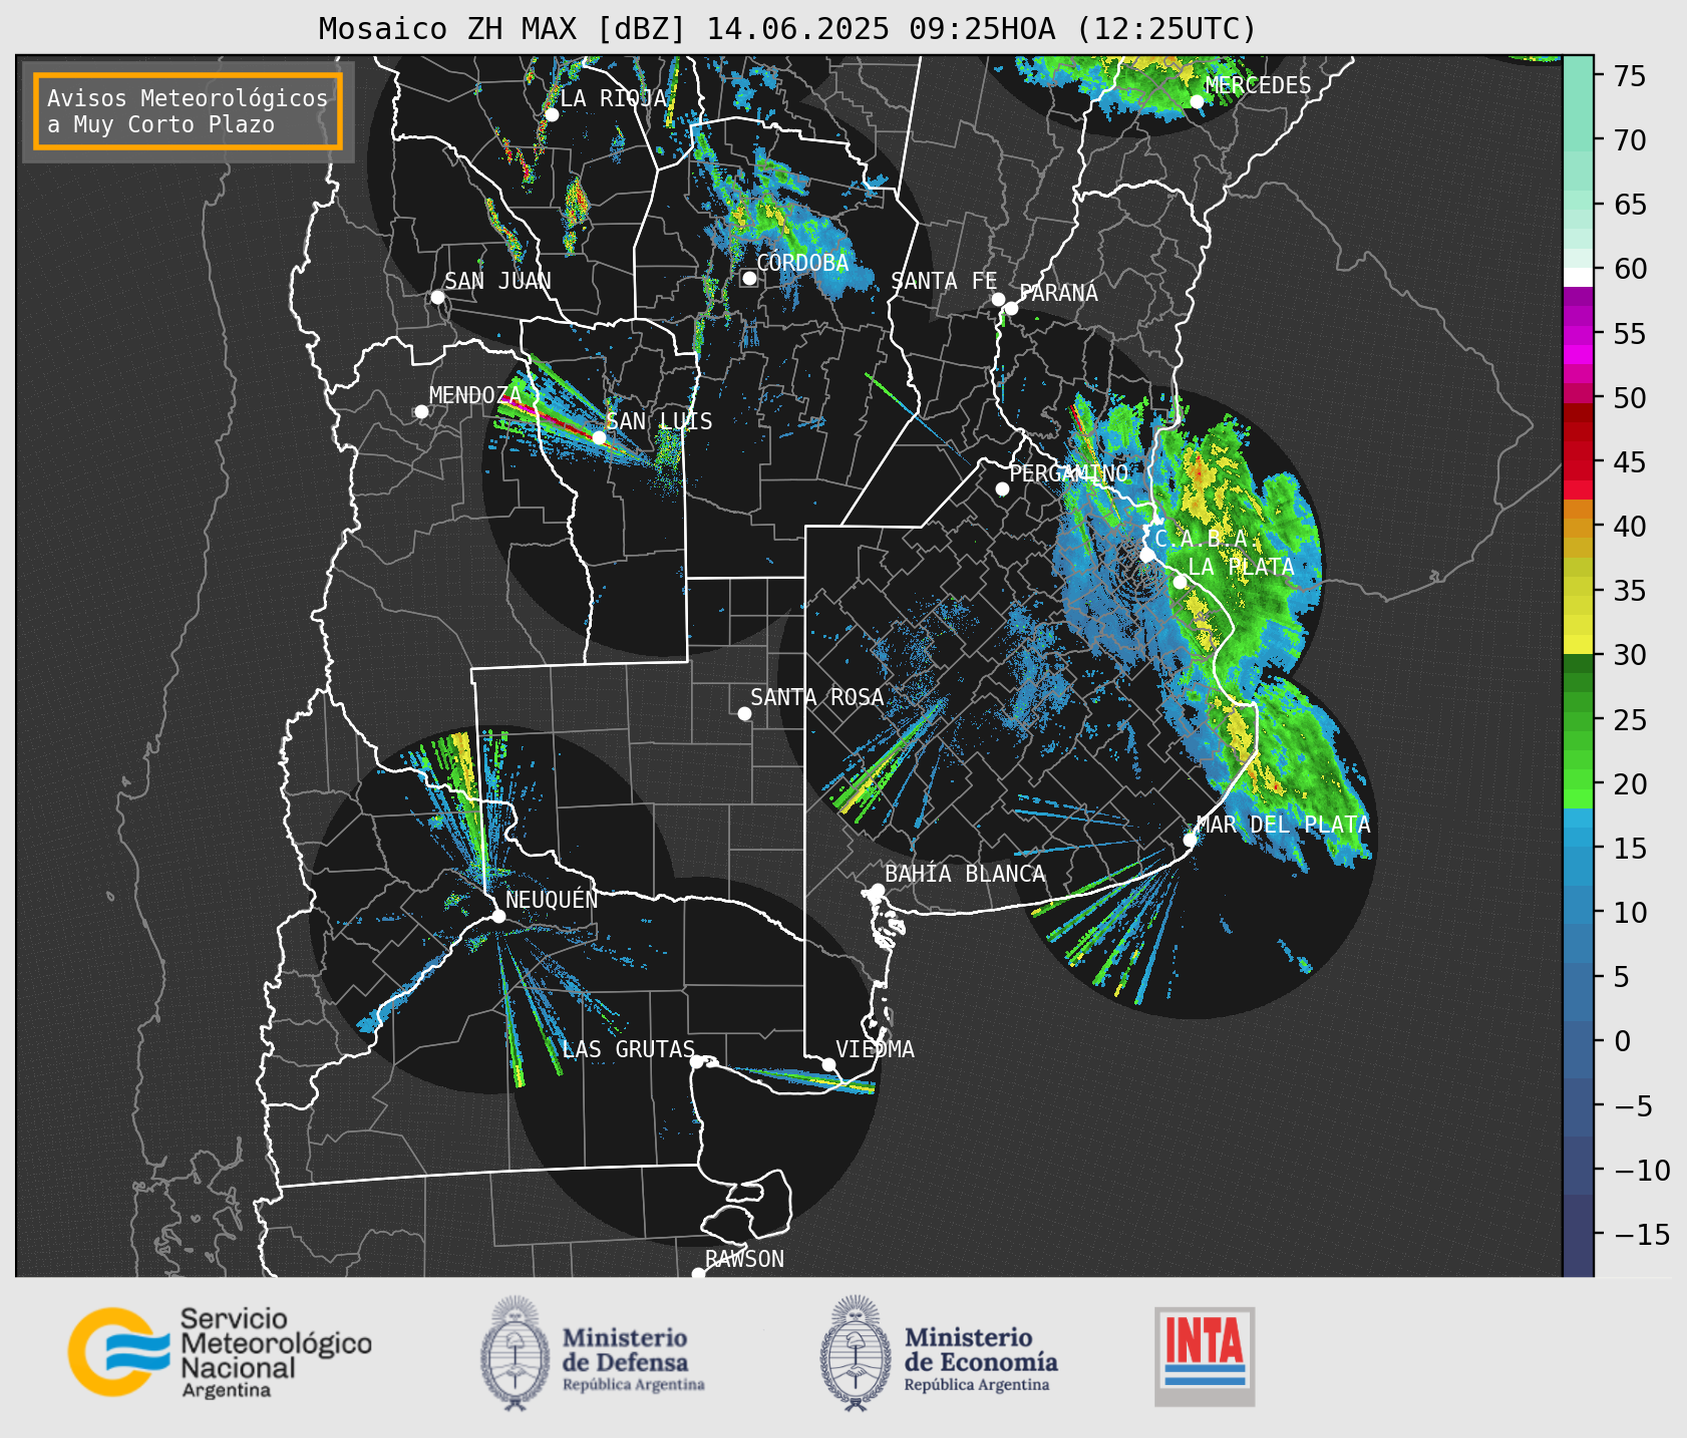The width and height of the screenshot is (1687, 1438).
Task: Click the −15 value on the dBZ scale
Action: click(1640, 1234)
